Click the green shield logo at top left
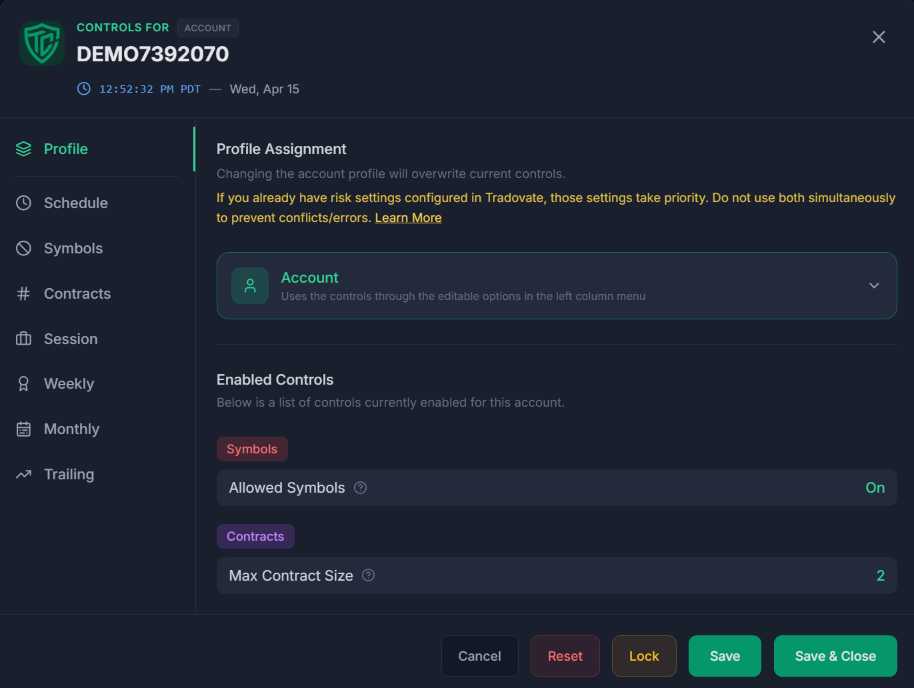 pyautogui.click(x=41, y=44)
